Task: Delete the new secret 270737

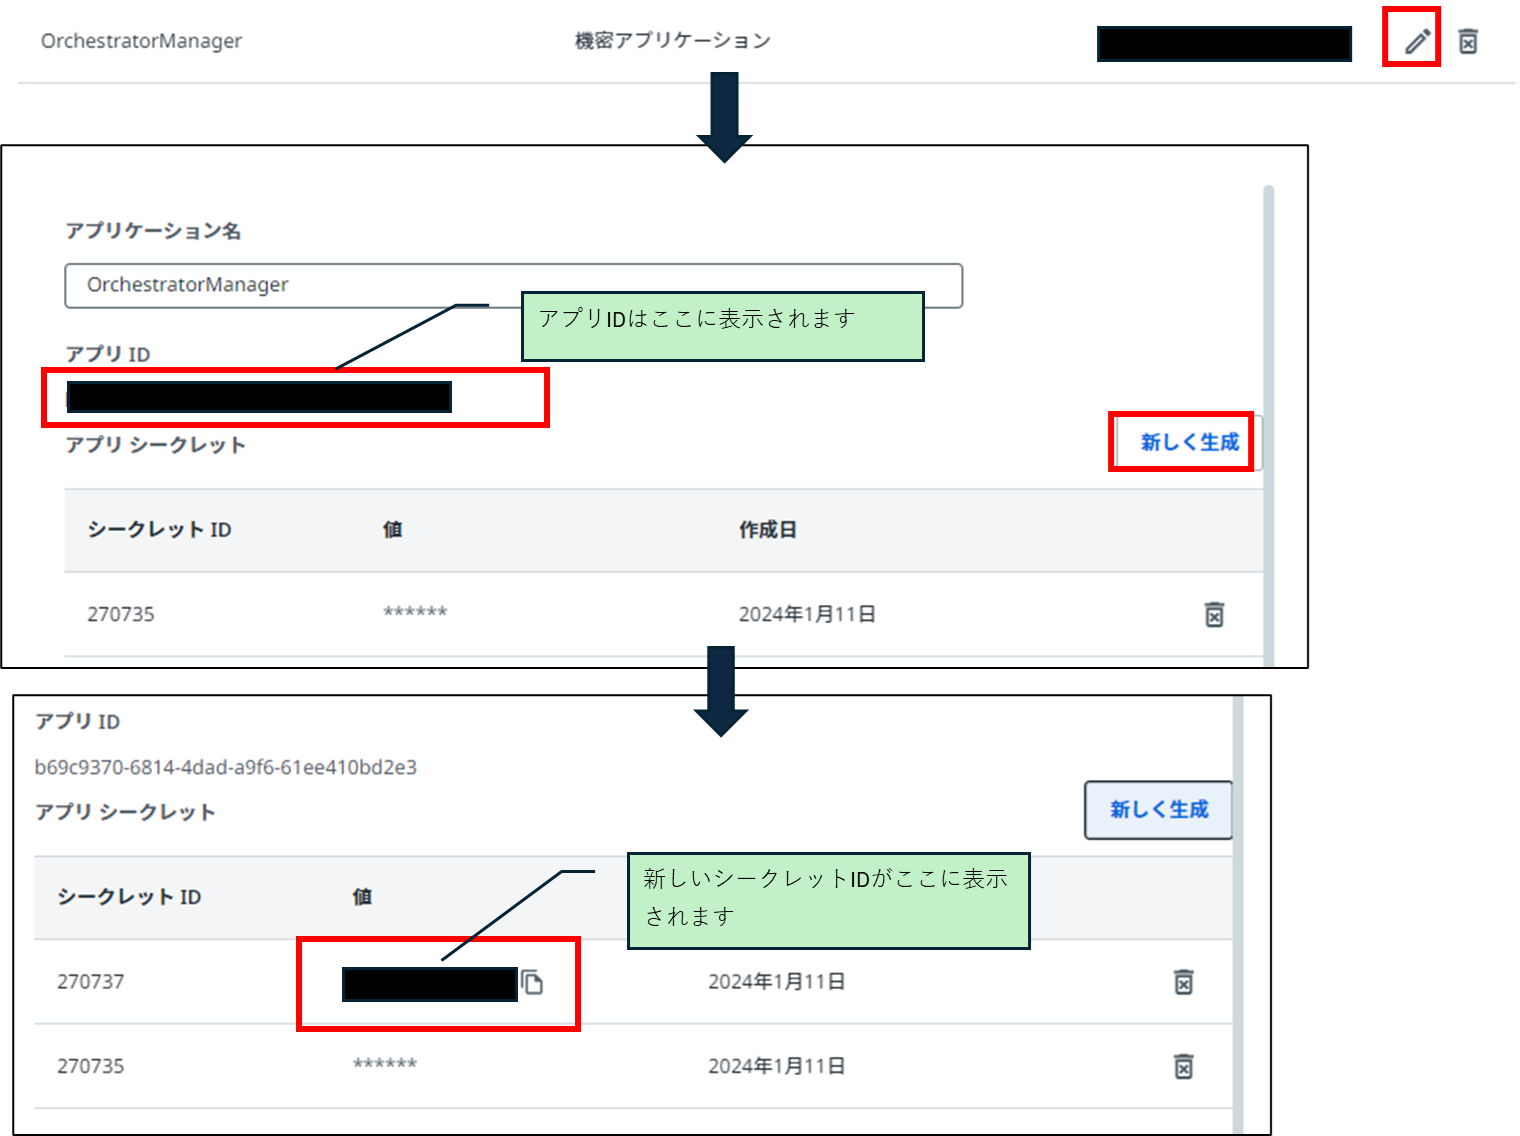Action: (x=1183, y=982)
